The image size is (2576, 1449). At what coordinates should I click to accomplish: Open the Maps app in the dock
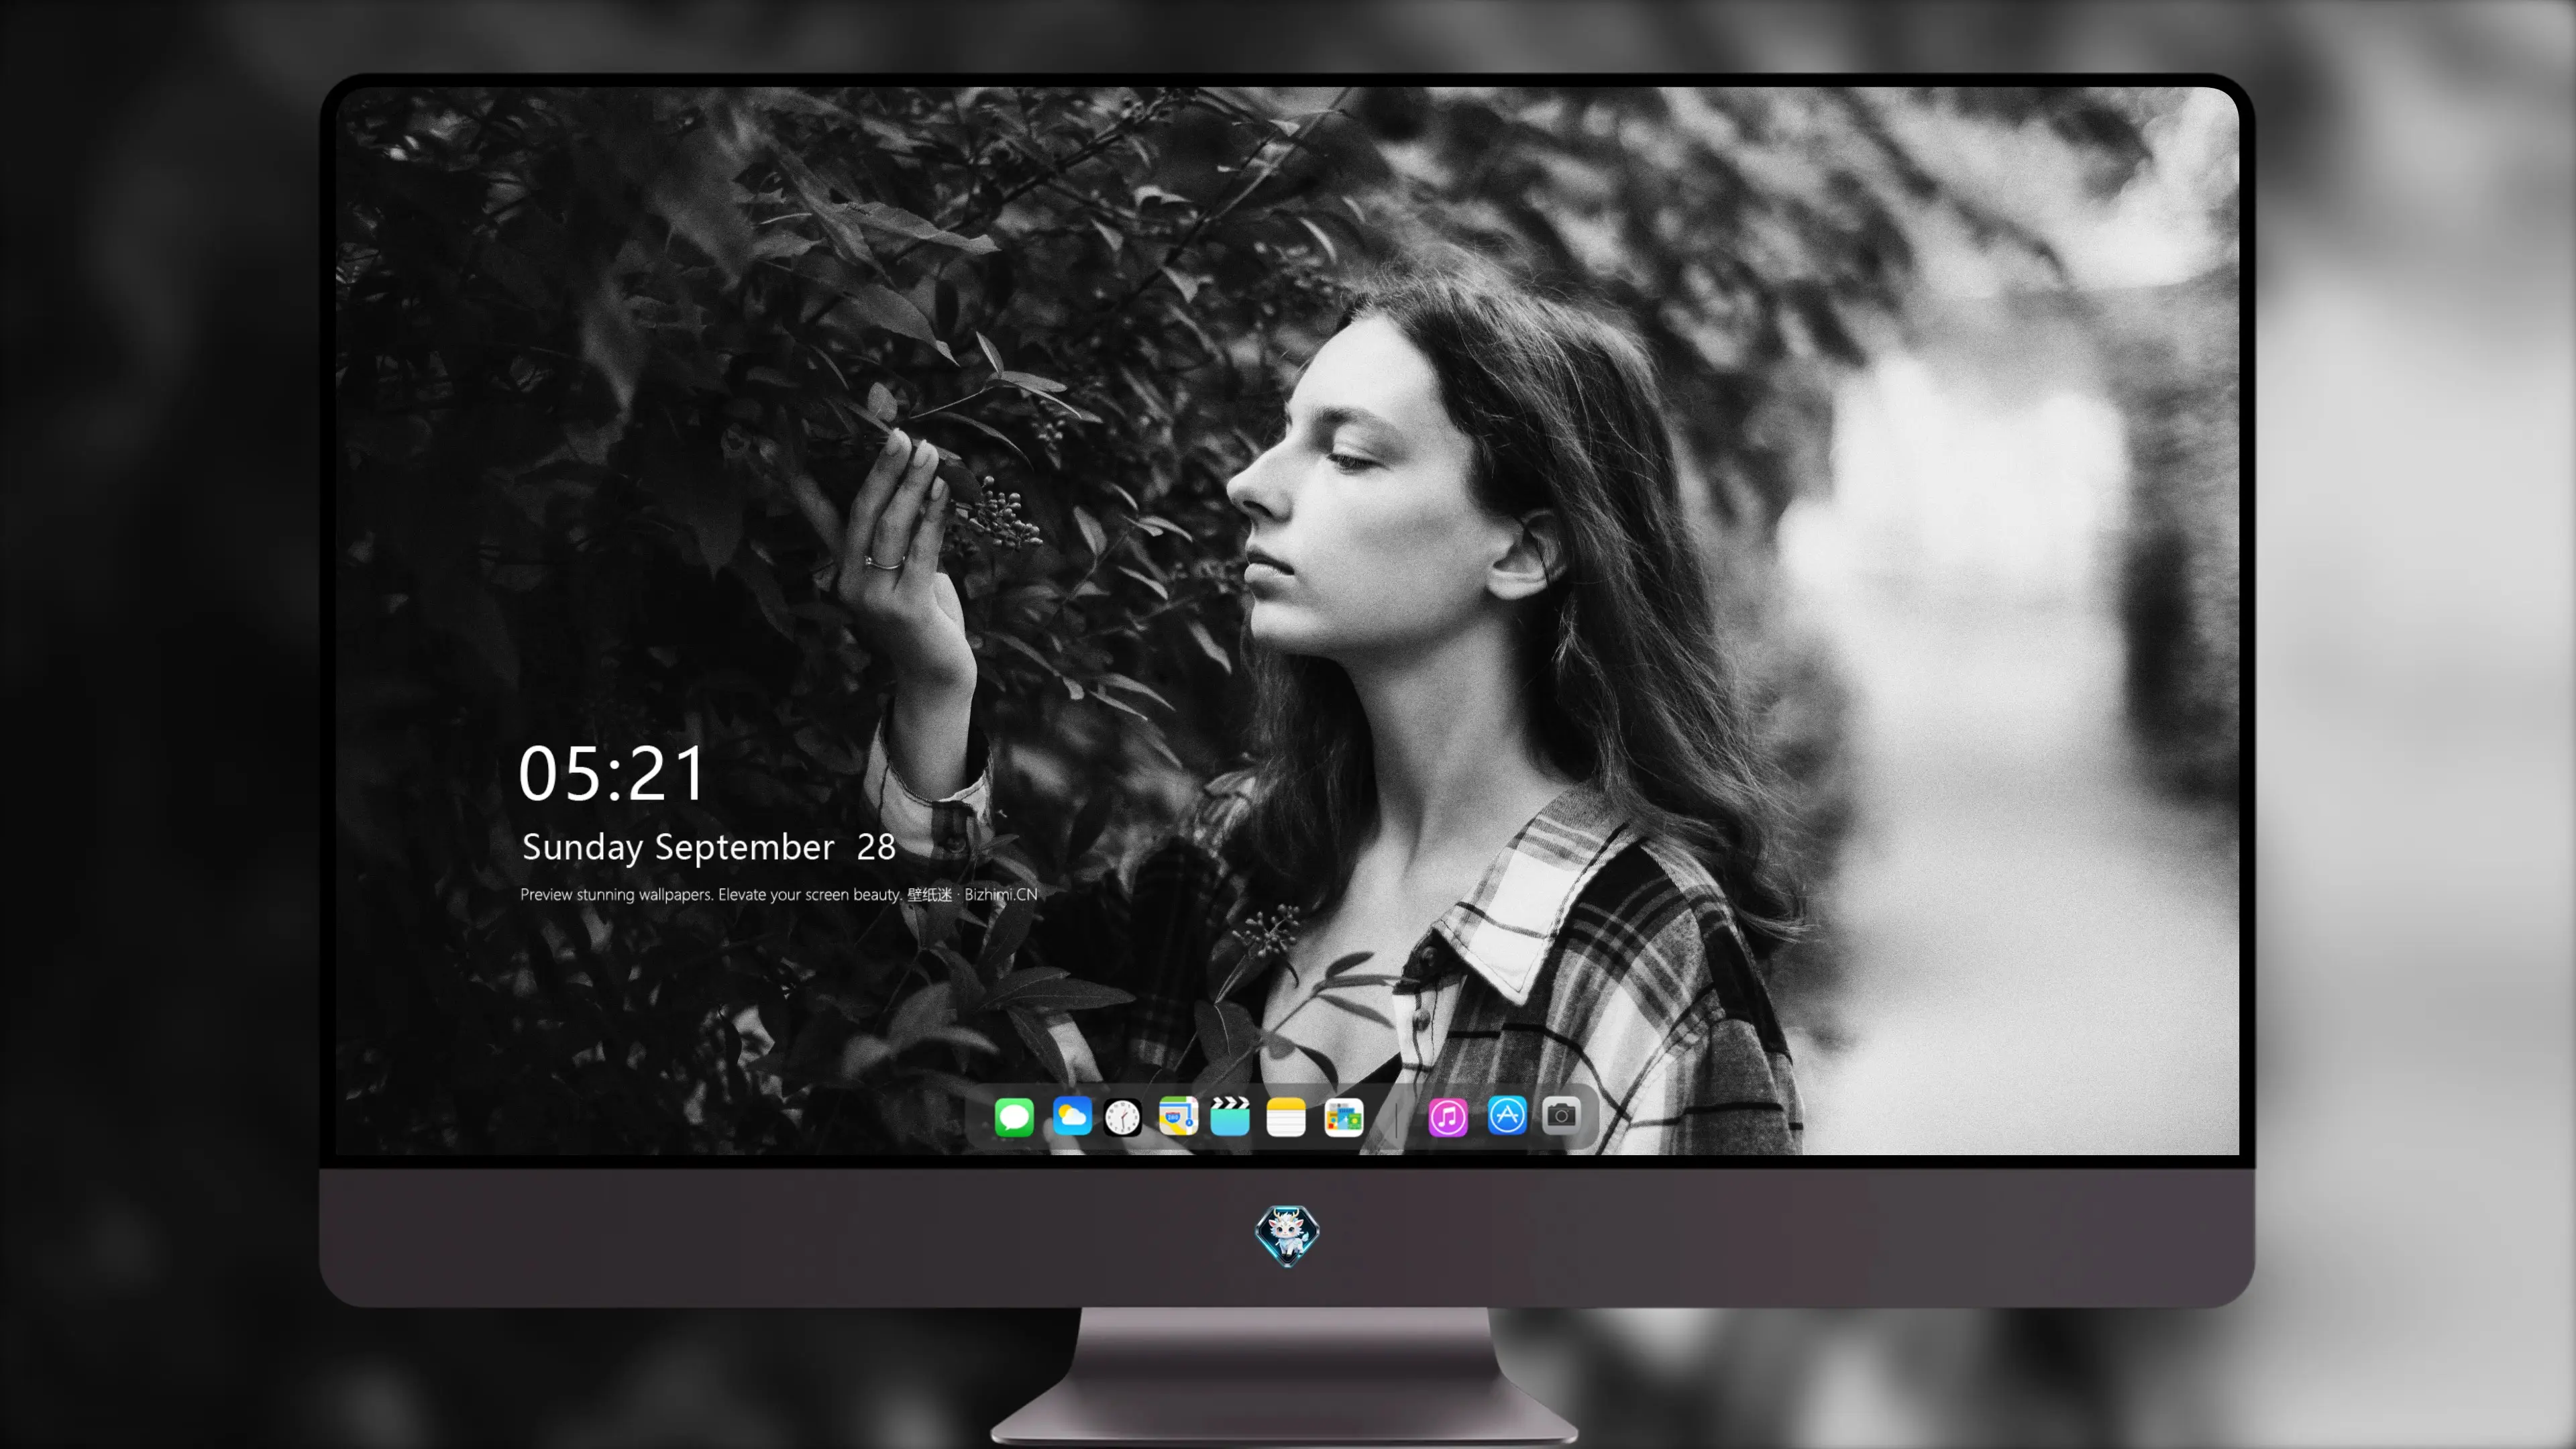[x=1178, y=1116]
